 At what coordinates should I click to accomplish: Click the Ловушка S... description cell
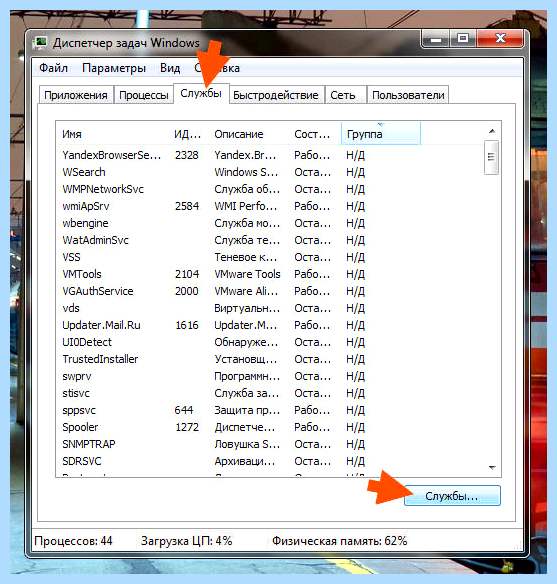[x=247, y=444]
